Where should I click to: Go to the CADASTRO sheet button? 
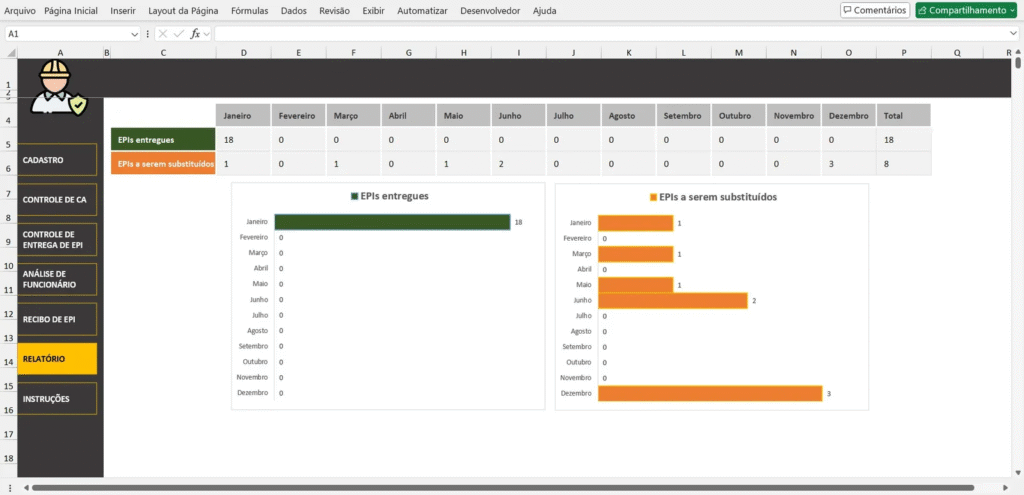(x=57, y=160)
